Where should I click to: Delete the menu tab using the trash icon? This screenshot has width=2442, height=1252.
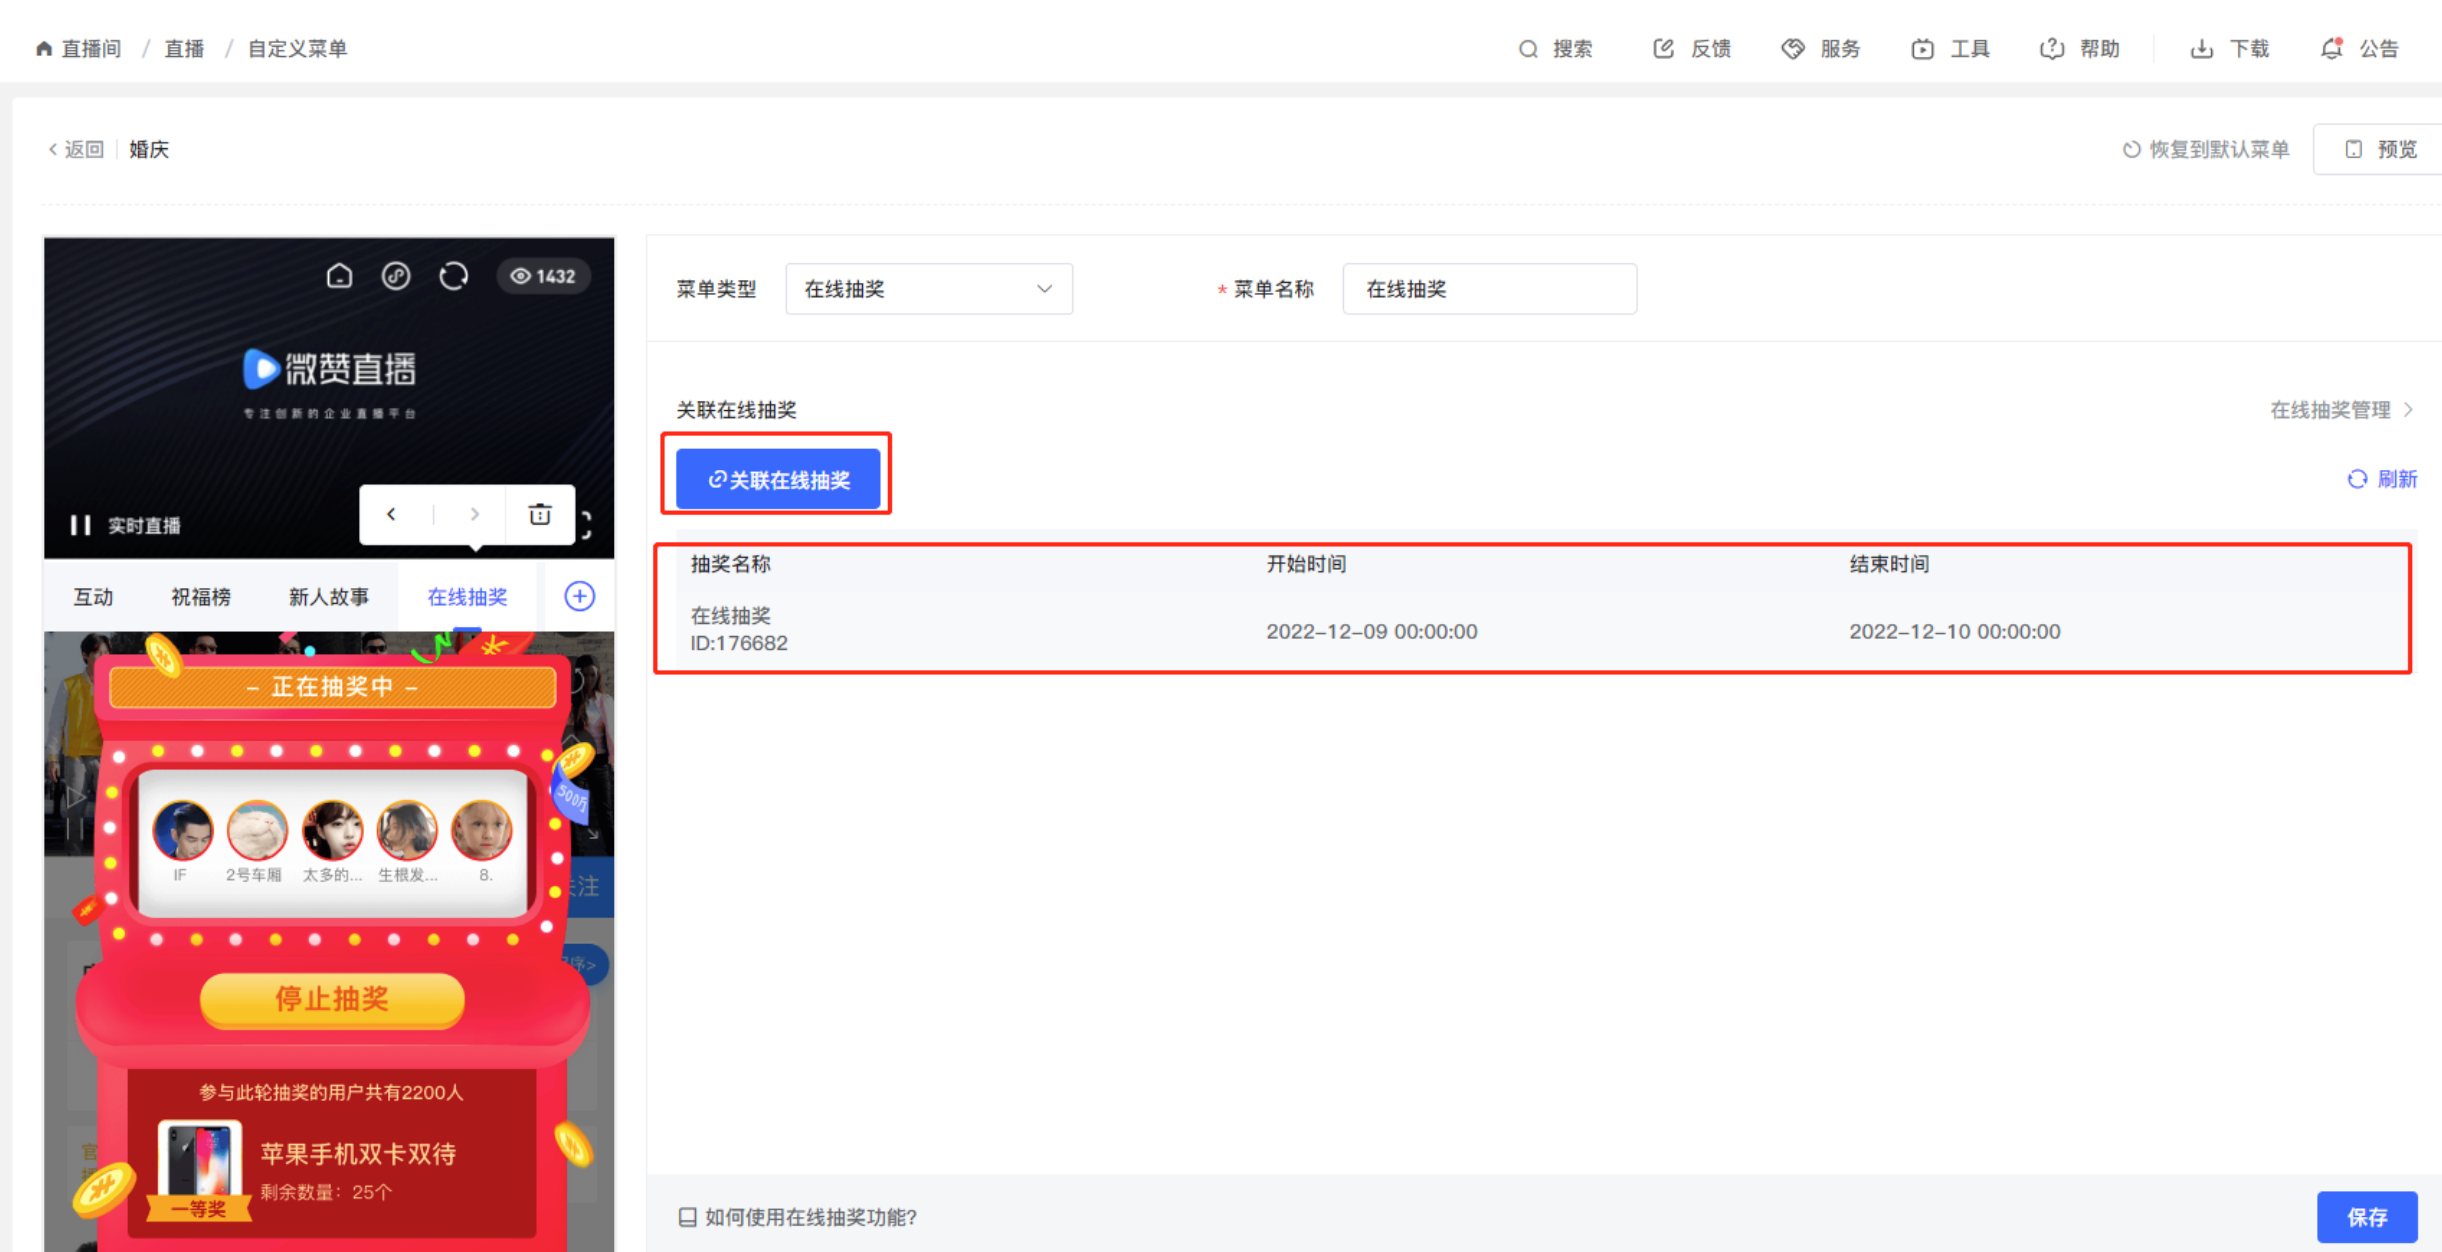click(540, 514)
